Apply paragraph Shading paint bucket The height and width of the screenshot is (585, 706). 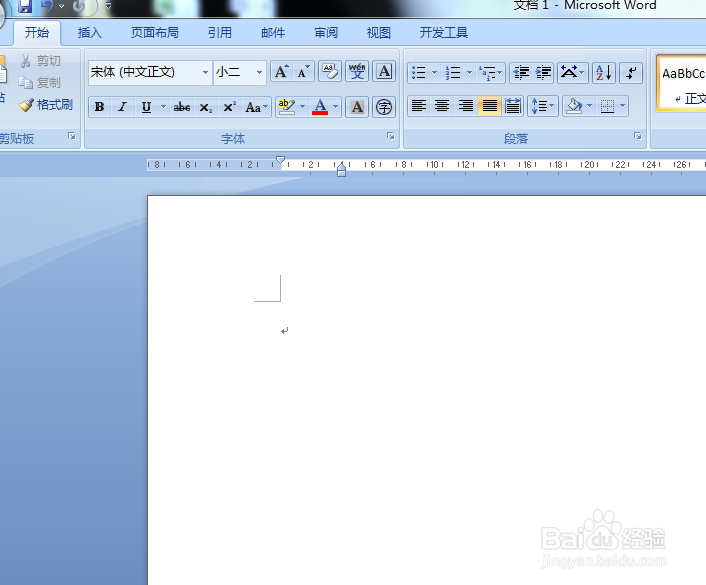(574, 106)
